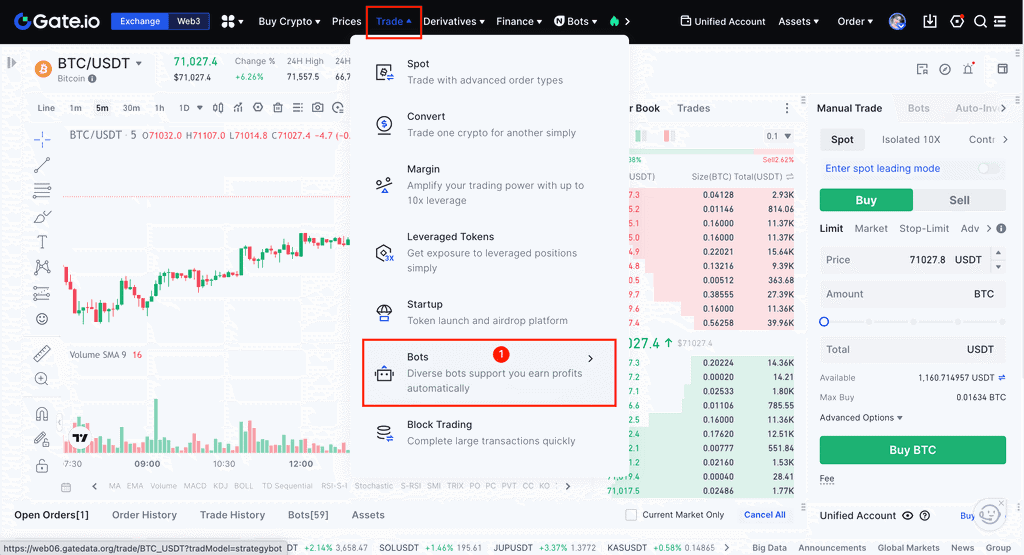Open the 0.1 depth precision dropdown
Viewport: 1024px width, 555px height.
[779, 136]
